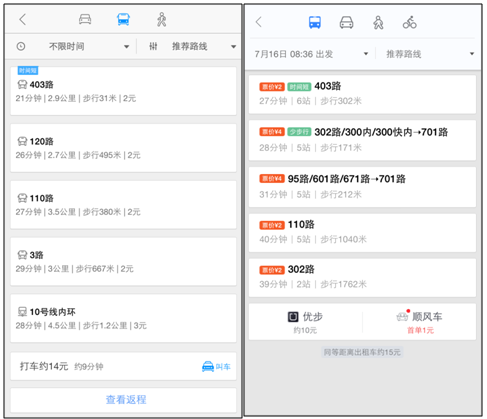Open the 110路 27分钟 route card
The image size is (487, 419).
coord(123,205)
